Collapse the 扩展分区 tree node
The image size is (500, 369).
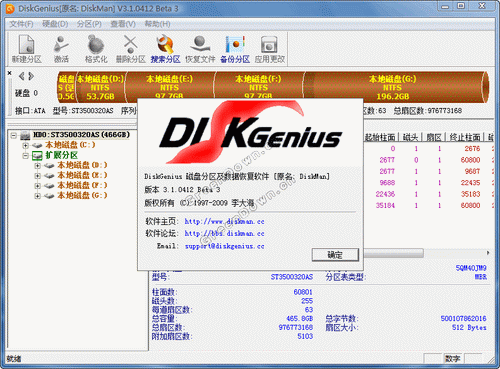25,155
